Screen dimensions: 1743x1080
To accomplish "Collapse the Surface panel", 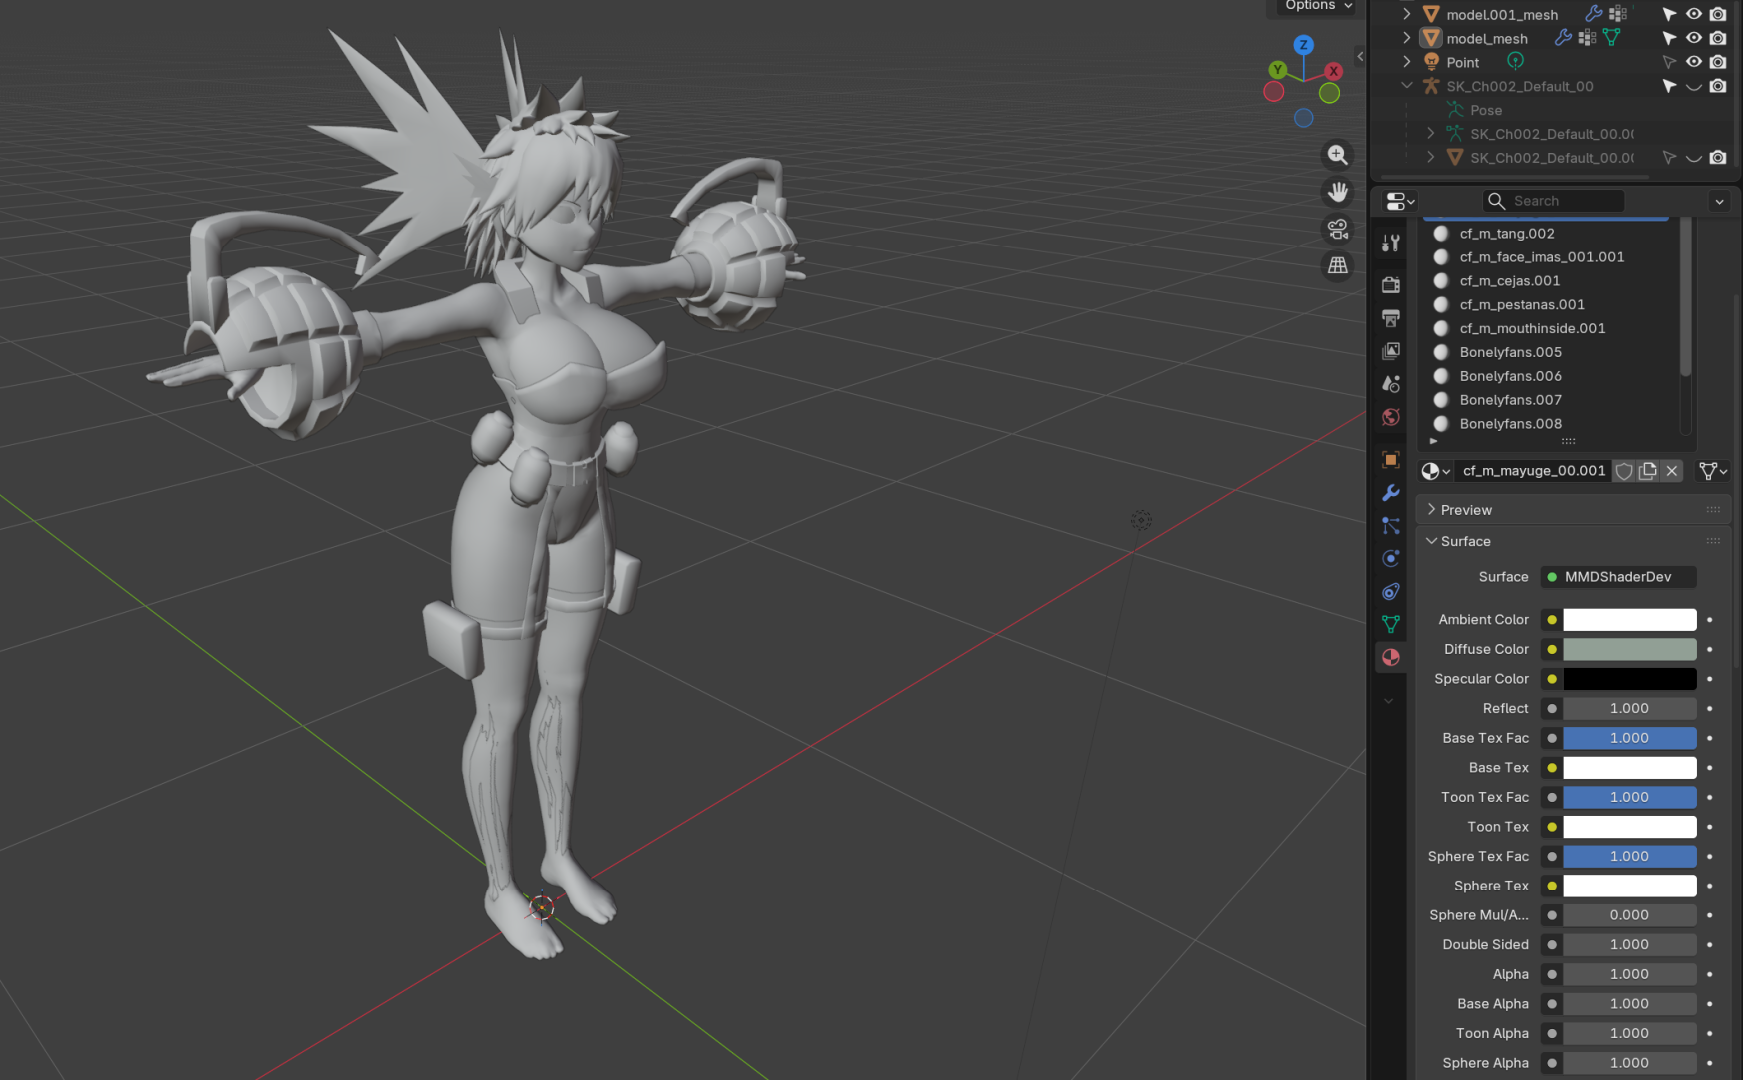I will (x=1572, y=541).
